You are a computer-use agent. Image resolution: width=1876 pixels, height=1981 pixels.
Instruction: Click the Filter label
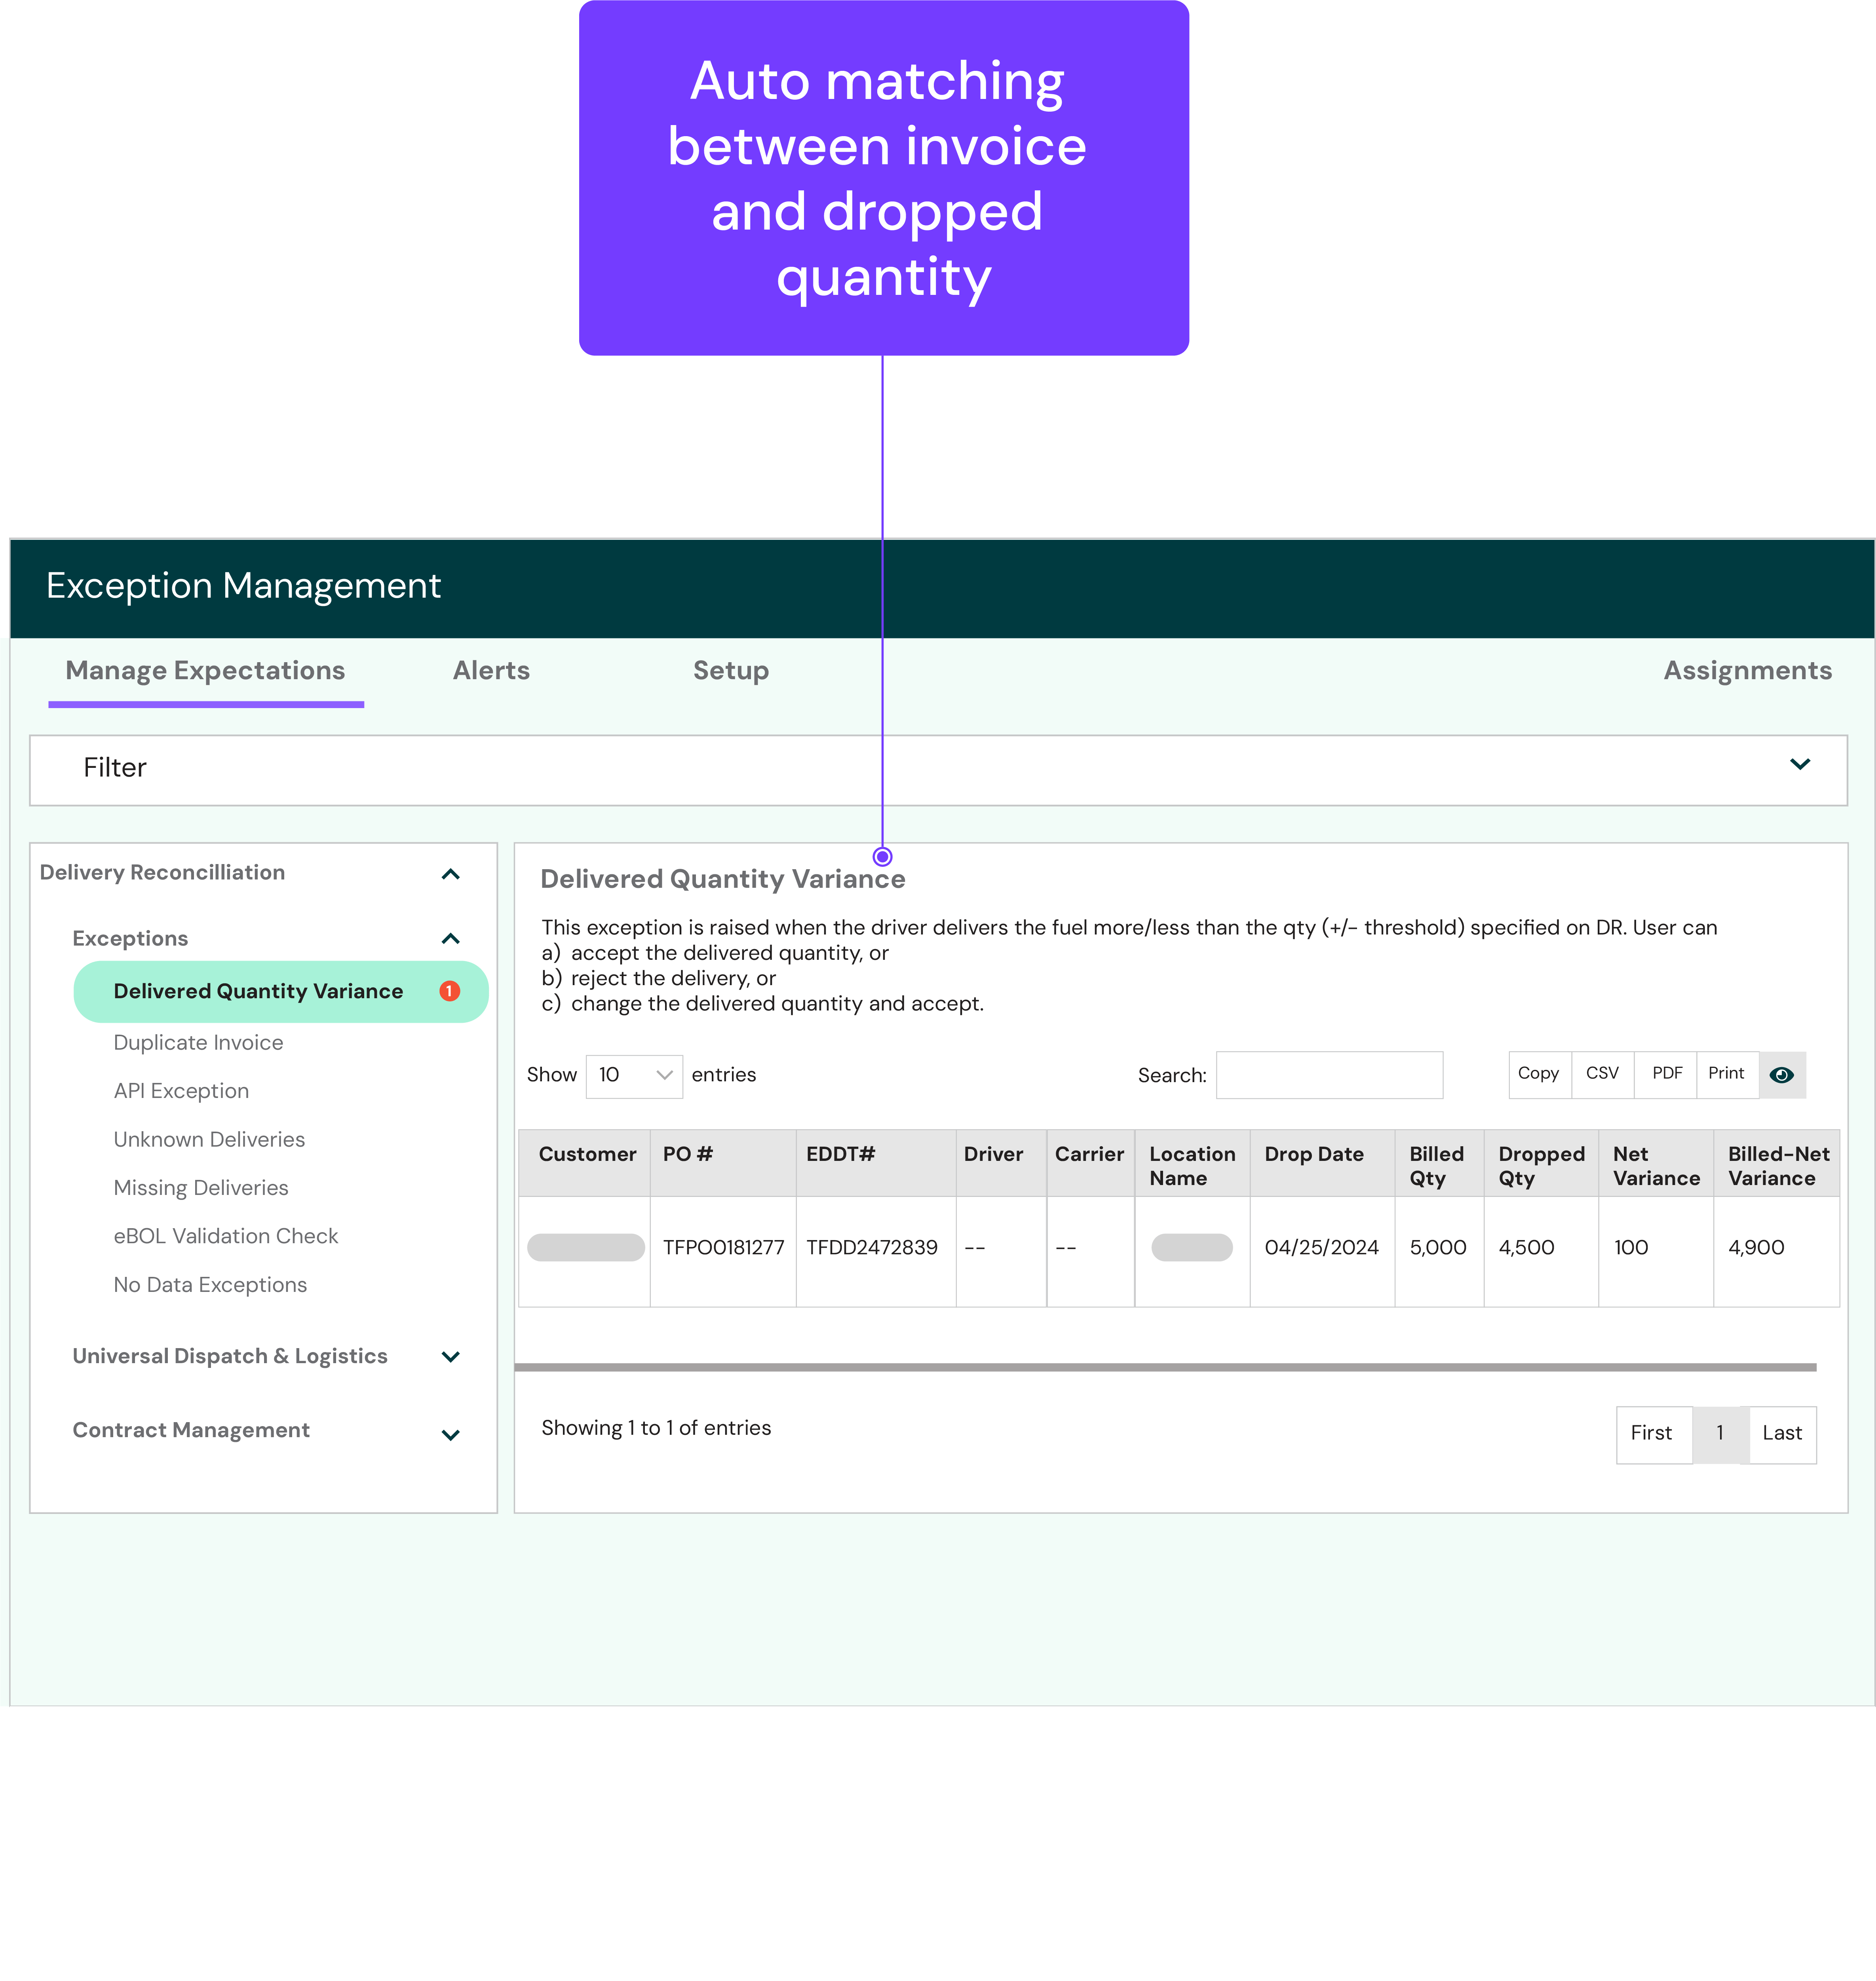[x=115, y=767]
